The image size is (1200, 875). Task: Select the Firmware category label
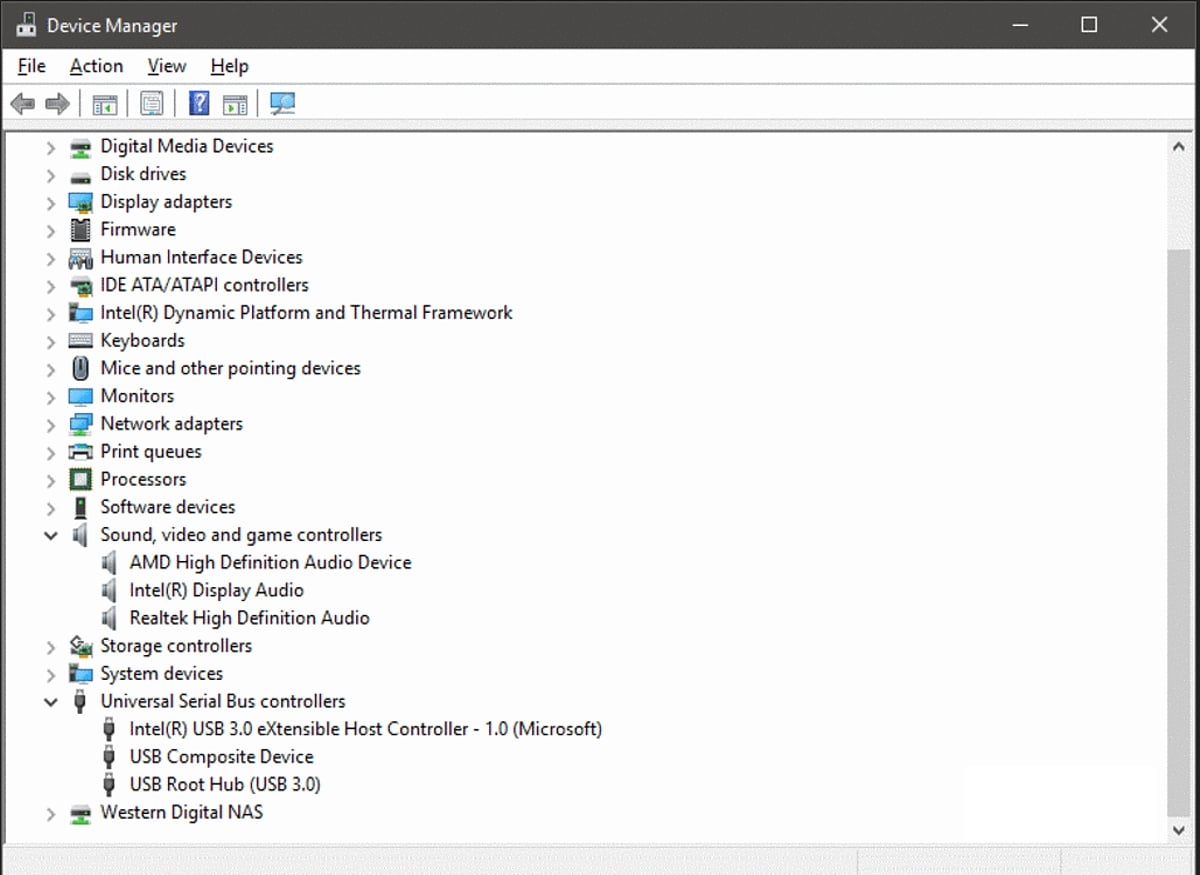coord(138,230)
